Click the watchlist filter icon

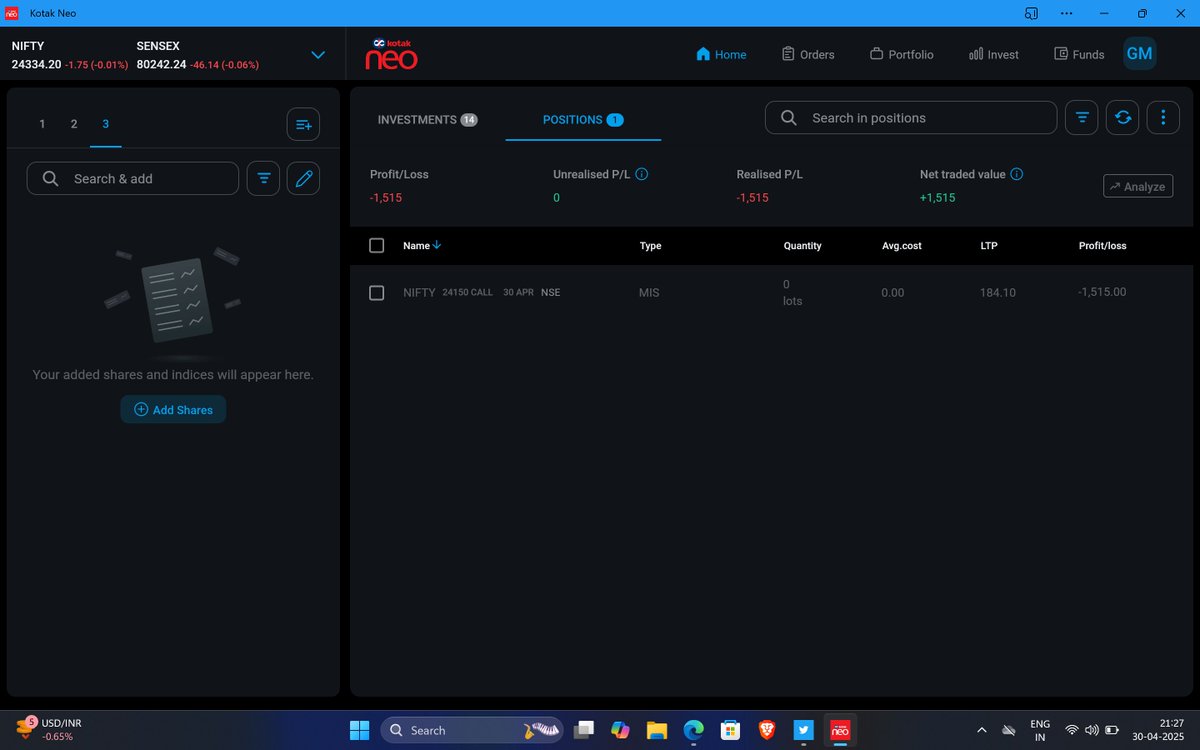pyautogui.click(x=263, y=179)
